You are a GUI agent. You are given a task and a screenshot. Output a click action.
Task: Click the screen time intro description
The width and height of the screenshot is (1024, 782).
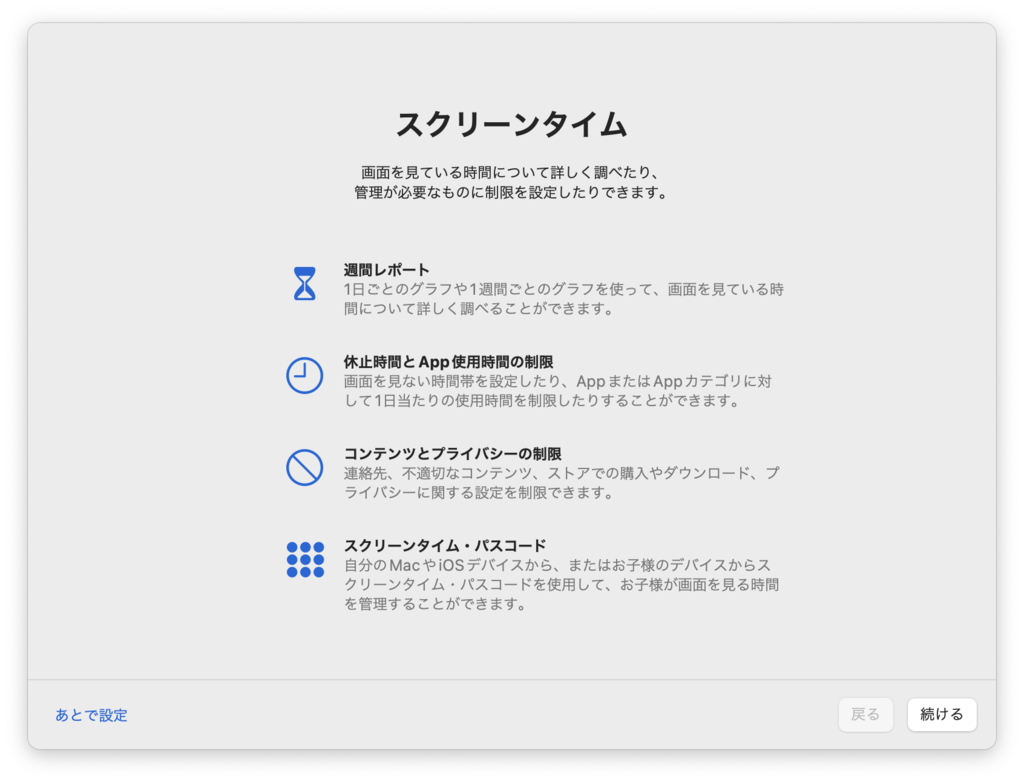pyautogui.click(x=512, y=182)
